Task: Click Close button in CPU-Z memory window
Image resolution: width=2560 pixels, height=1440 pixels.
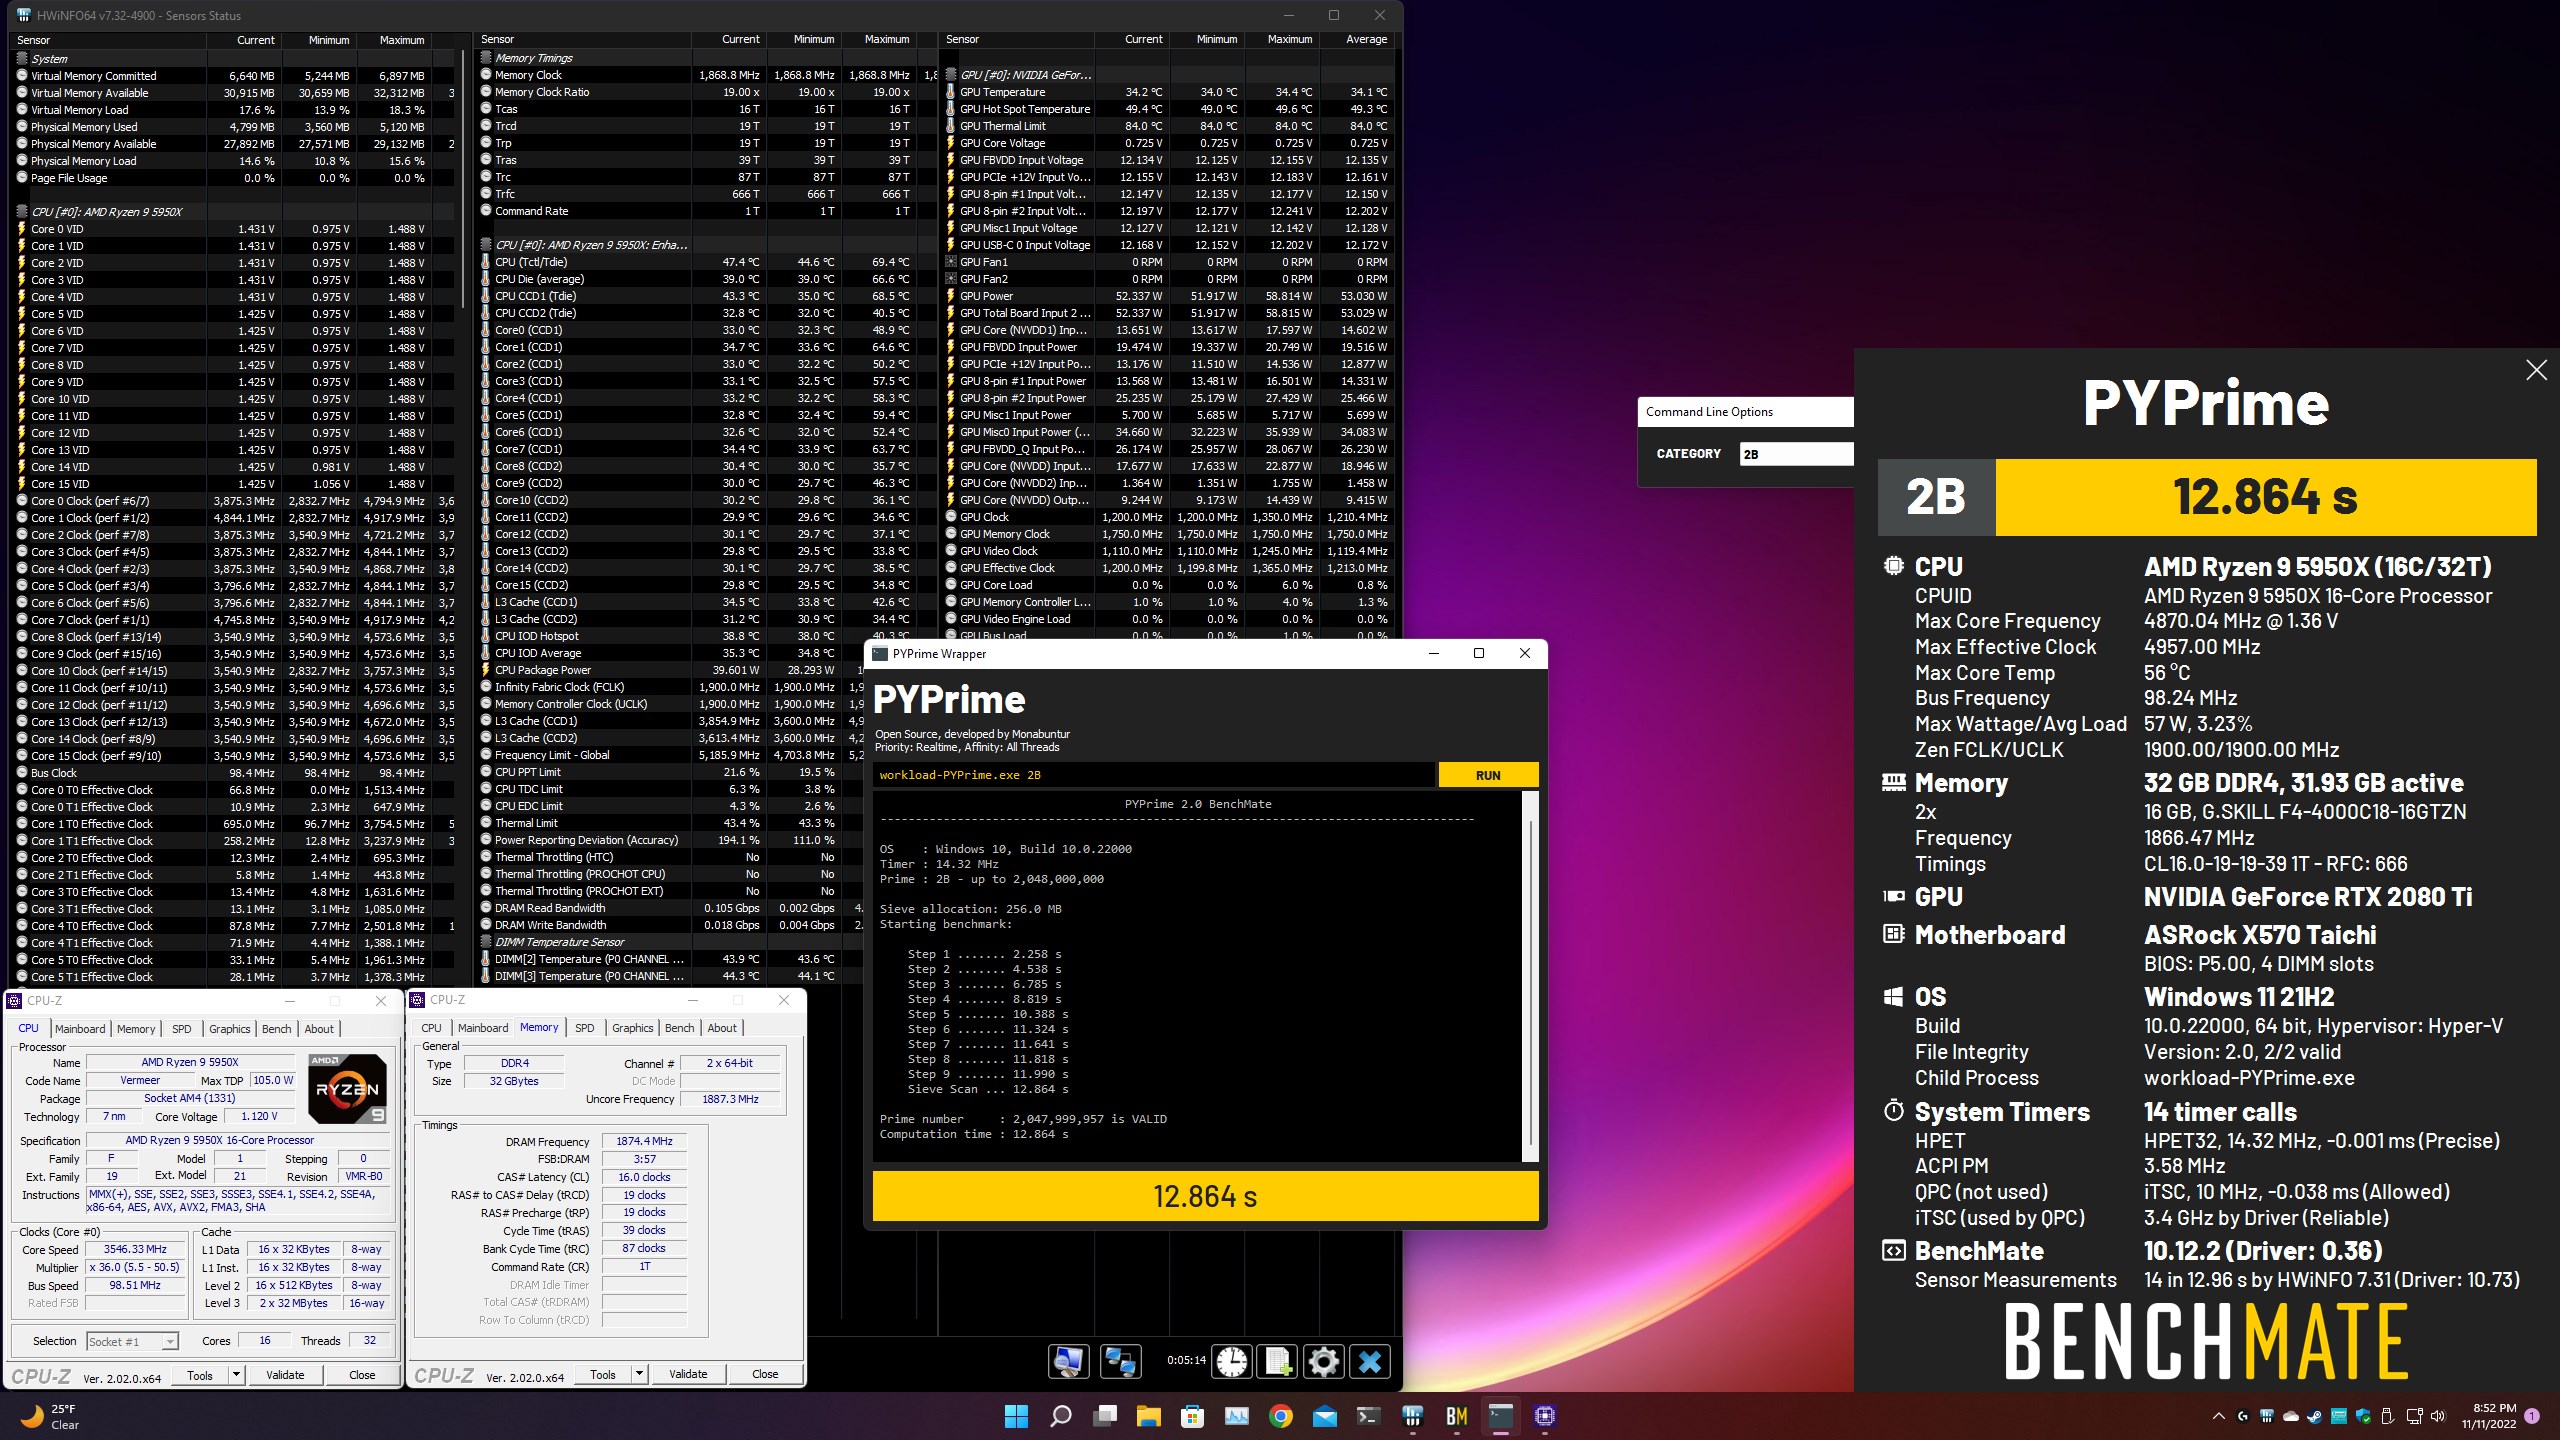Action: [765, 1374]
